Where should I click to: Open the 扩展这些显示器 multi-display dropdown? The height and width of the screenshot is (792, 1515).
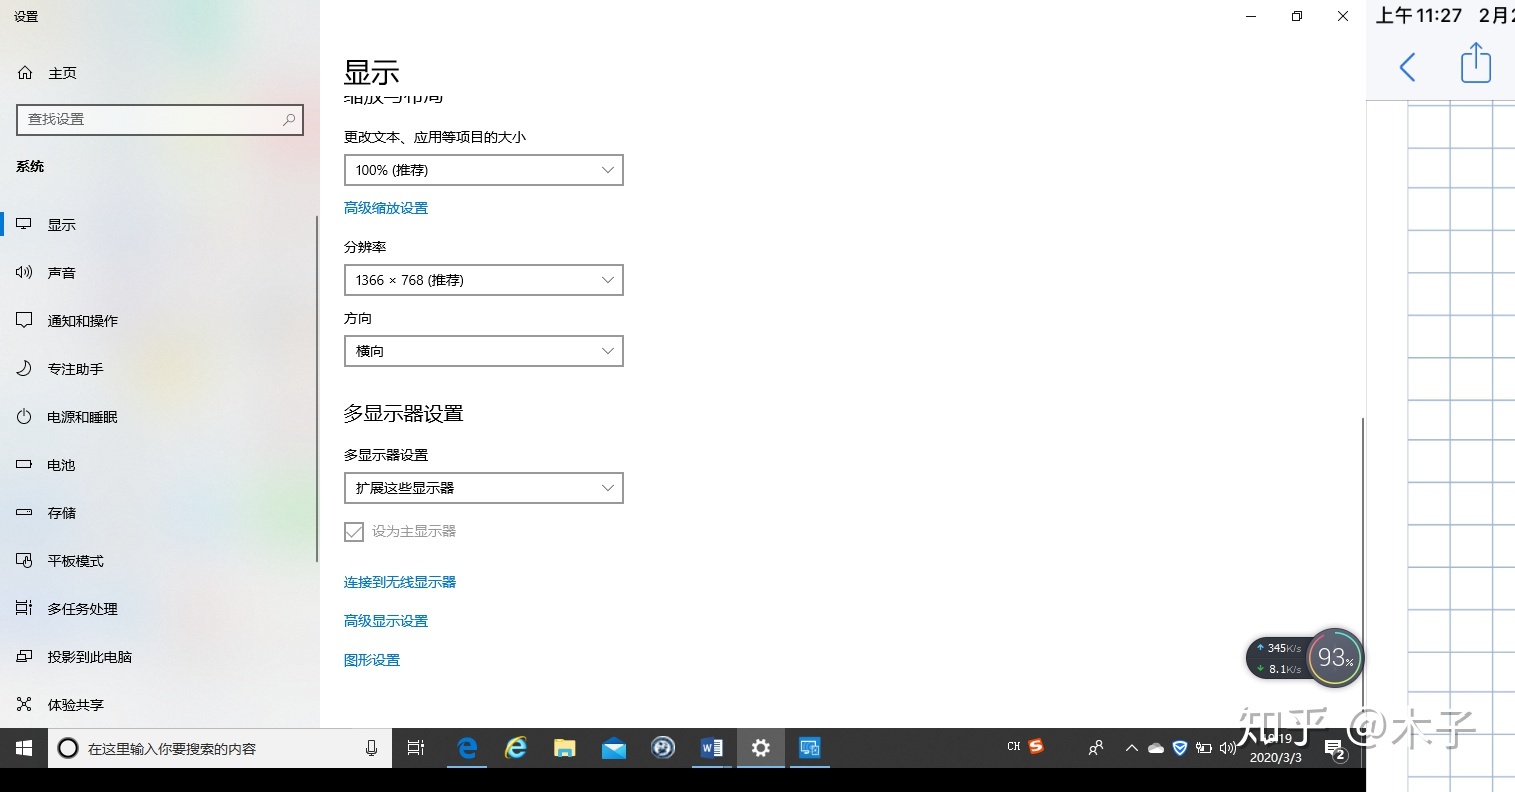point(483,488)
